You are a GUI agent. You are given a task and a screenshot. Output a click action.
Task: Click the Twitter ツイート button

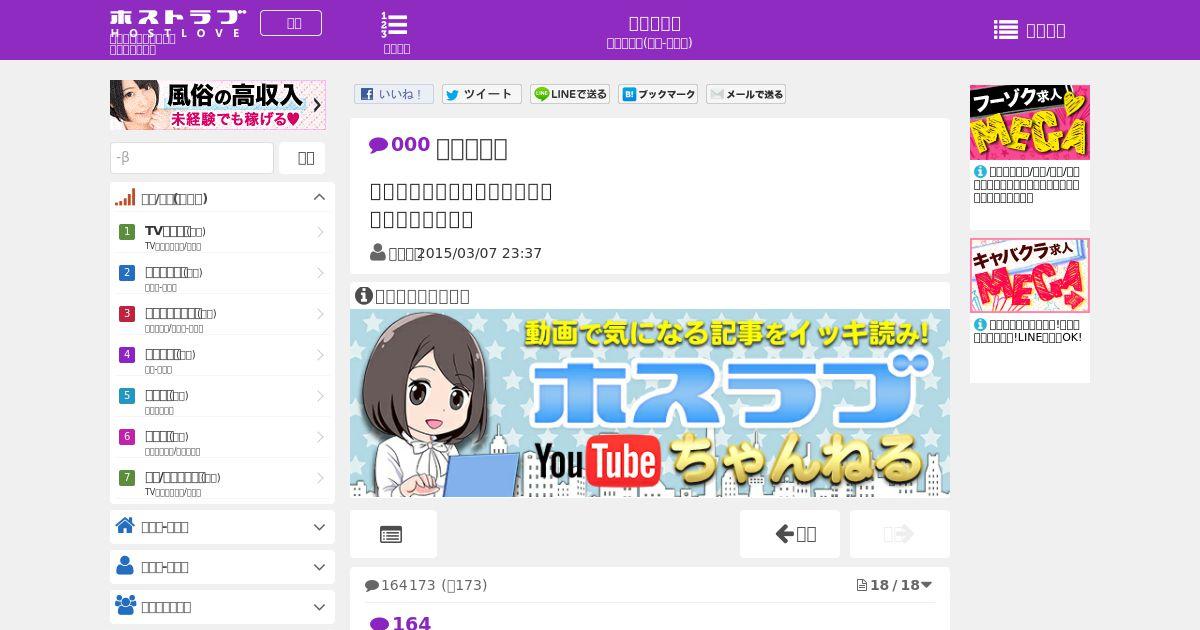pyautogui.click(x=482, y=94)
